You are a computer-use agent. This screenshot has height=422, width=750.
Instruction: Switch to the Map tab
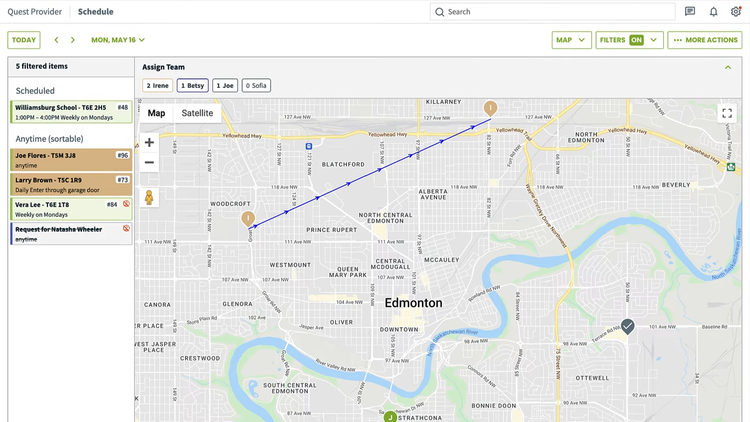pyautogui.click(x=156, y=113)
